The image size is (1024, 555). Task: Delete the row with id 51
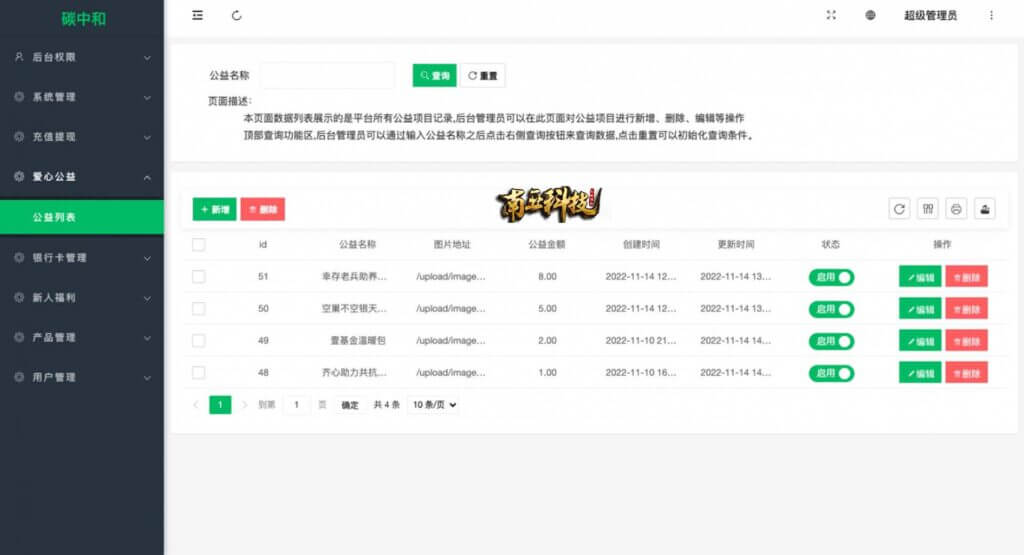coord(967,277)
